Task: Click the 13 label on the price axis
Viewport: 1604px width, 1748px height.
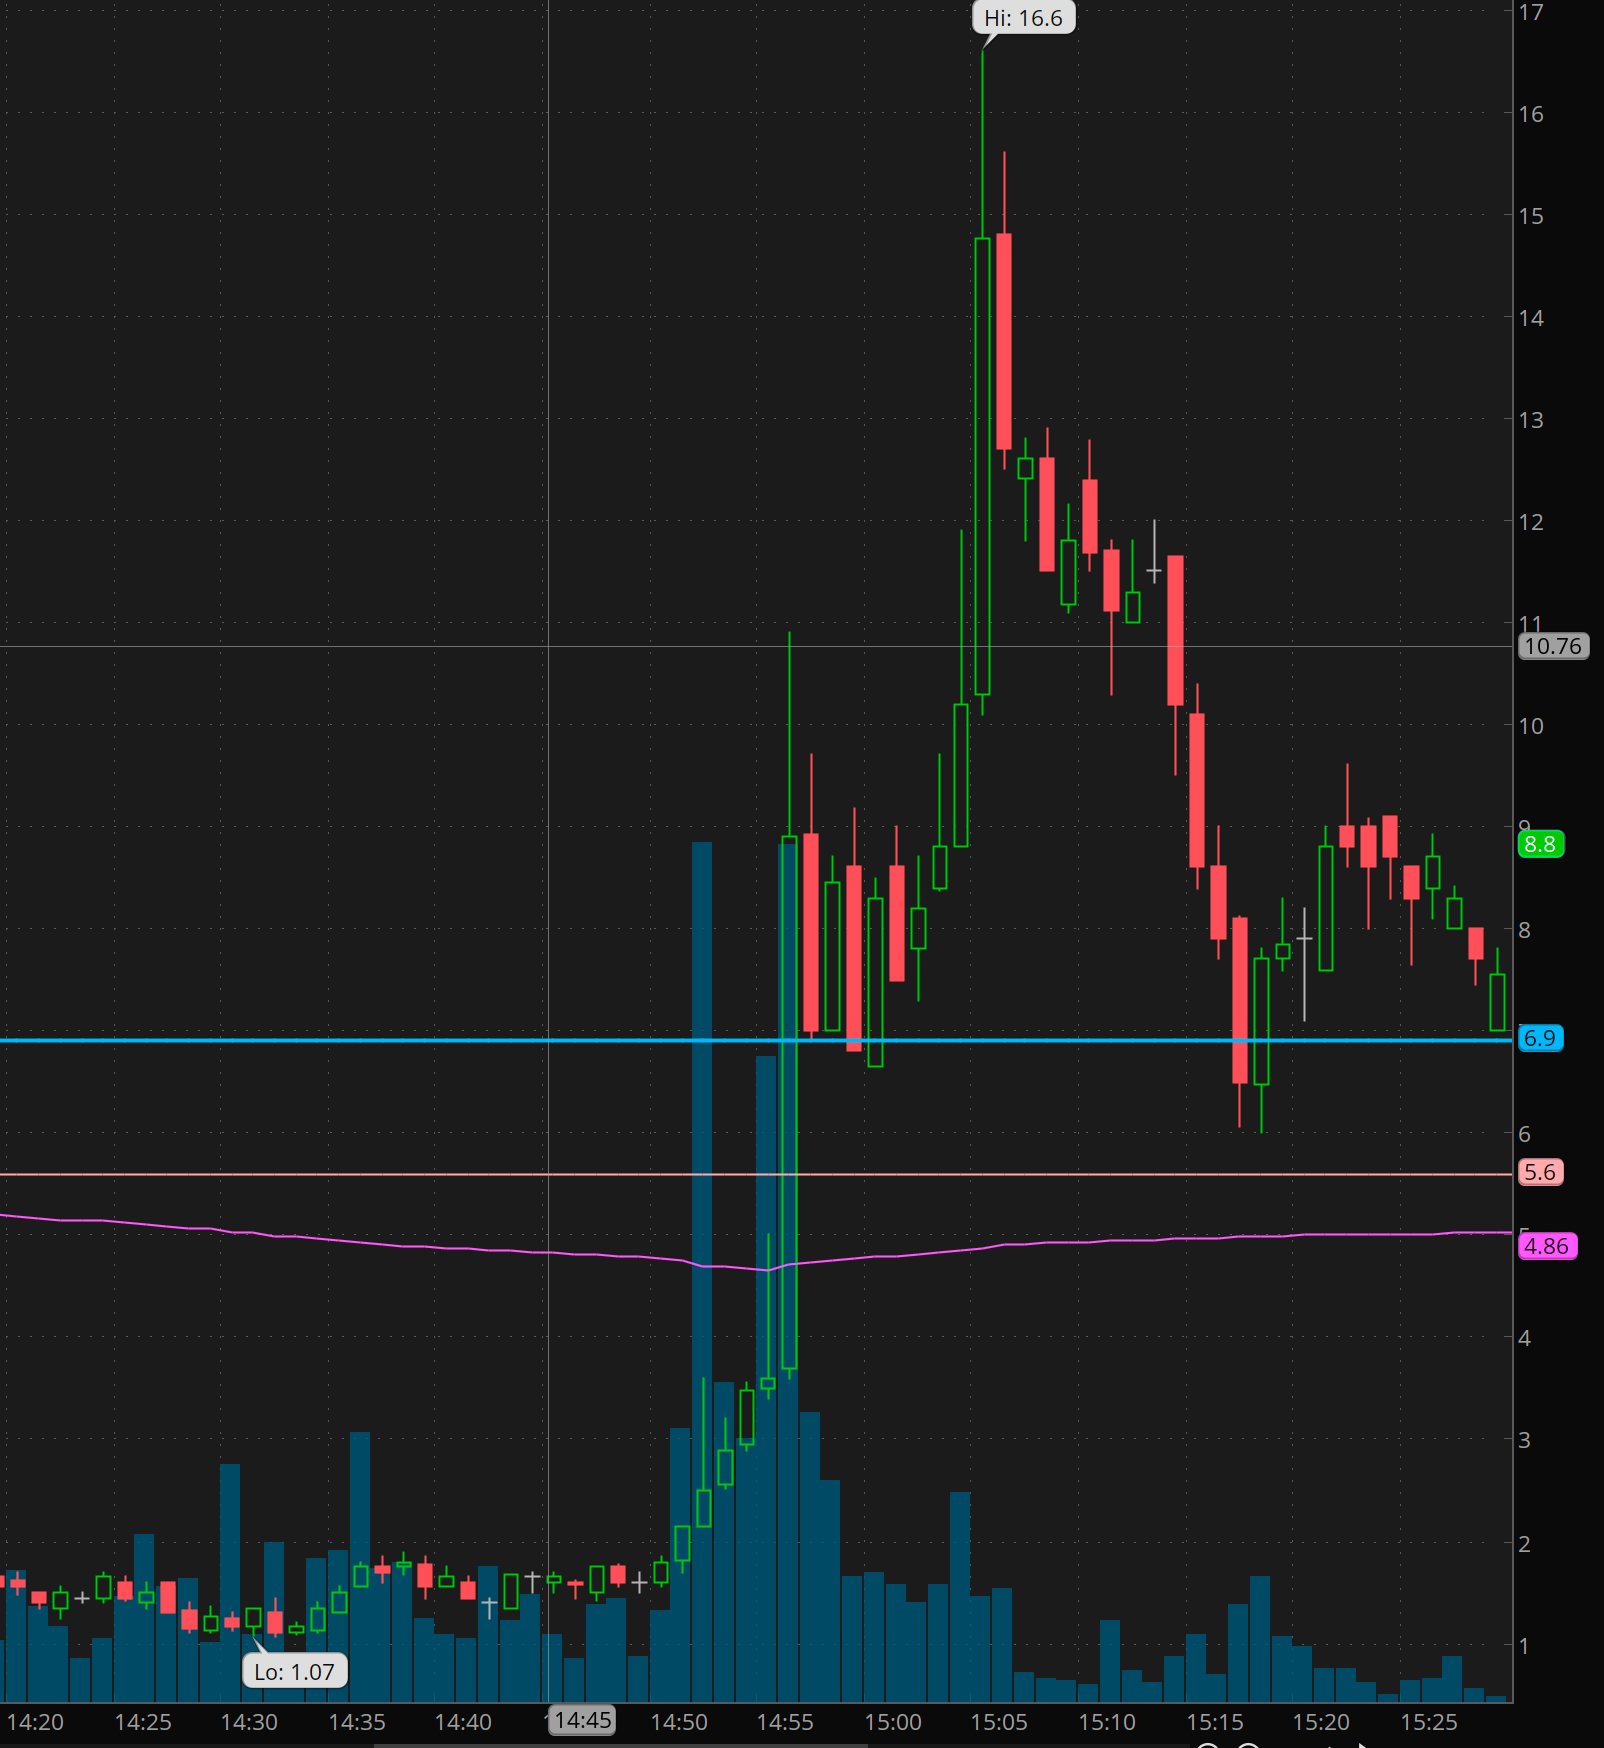Action: 1531,420
